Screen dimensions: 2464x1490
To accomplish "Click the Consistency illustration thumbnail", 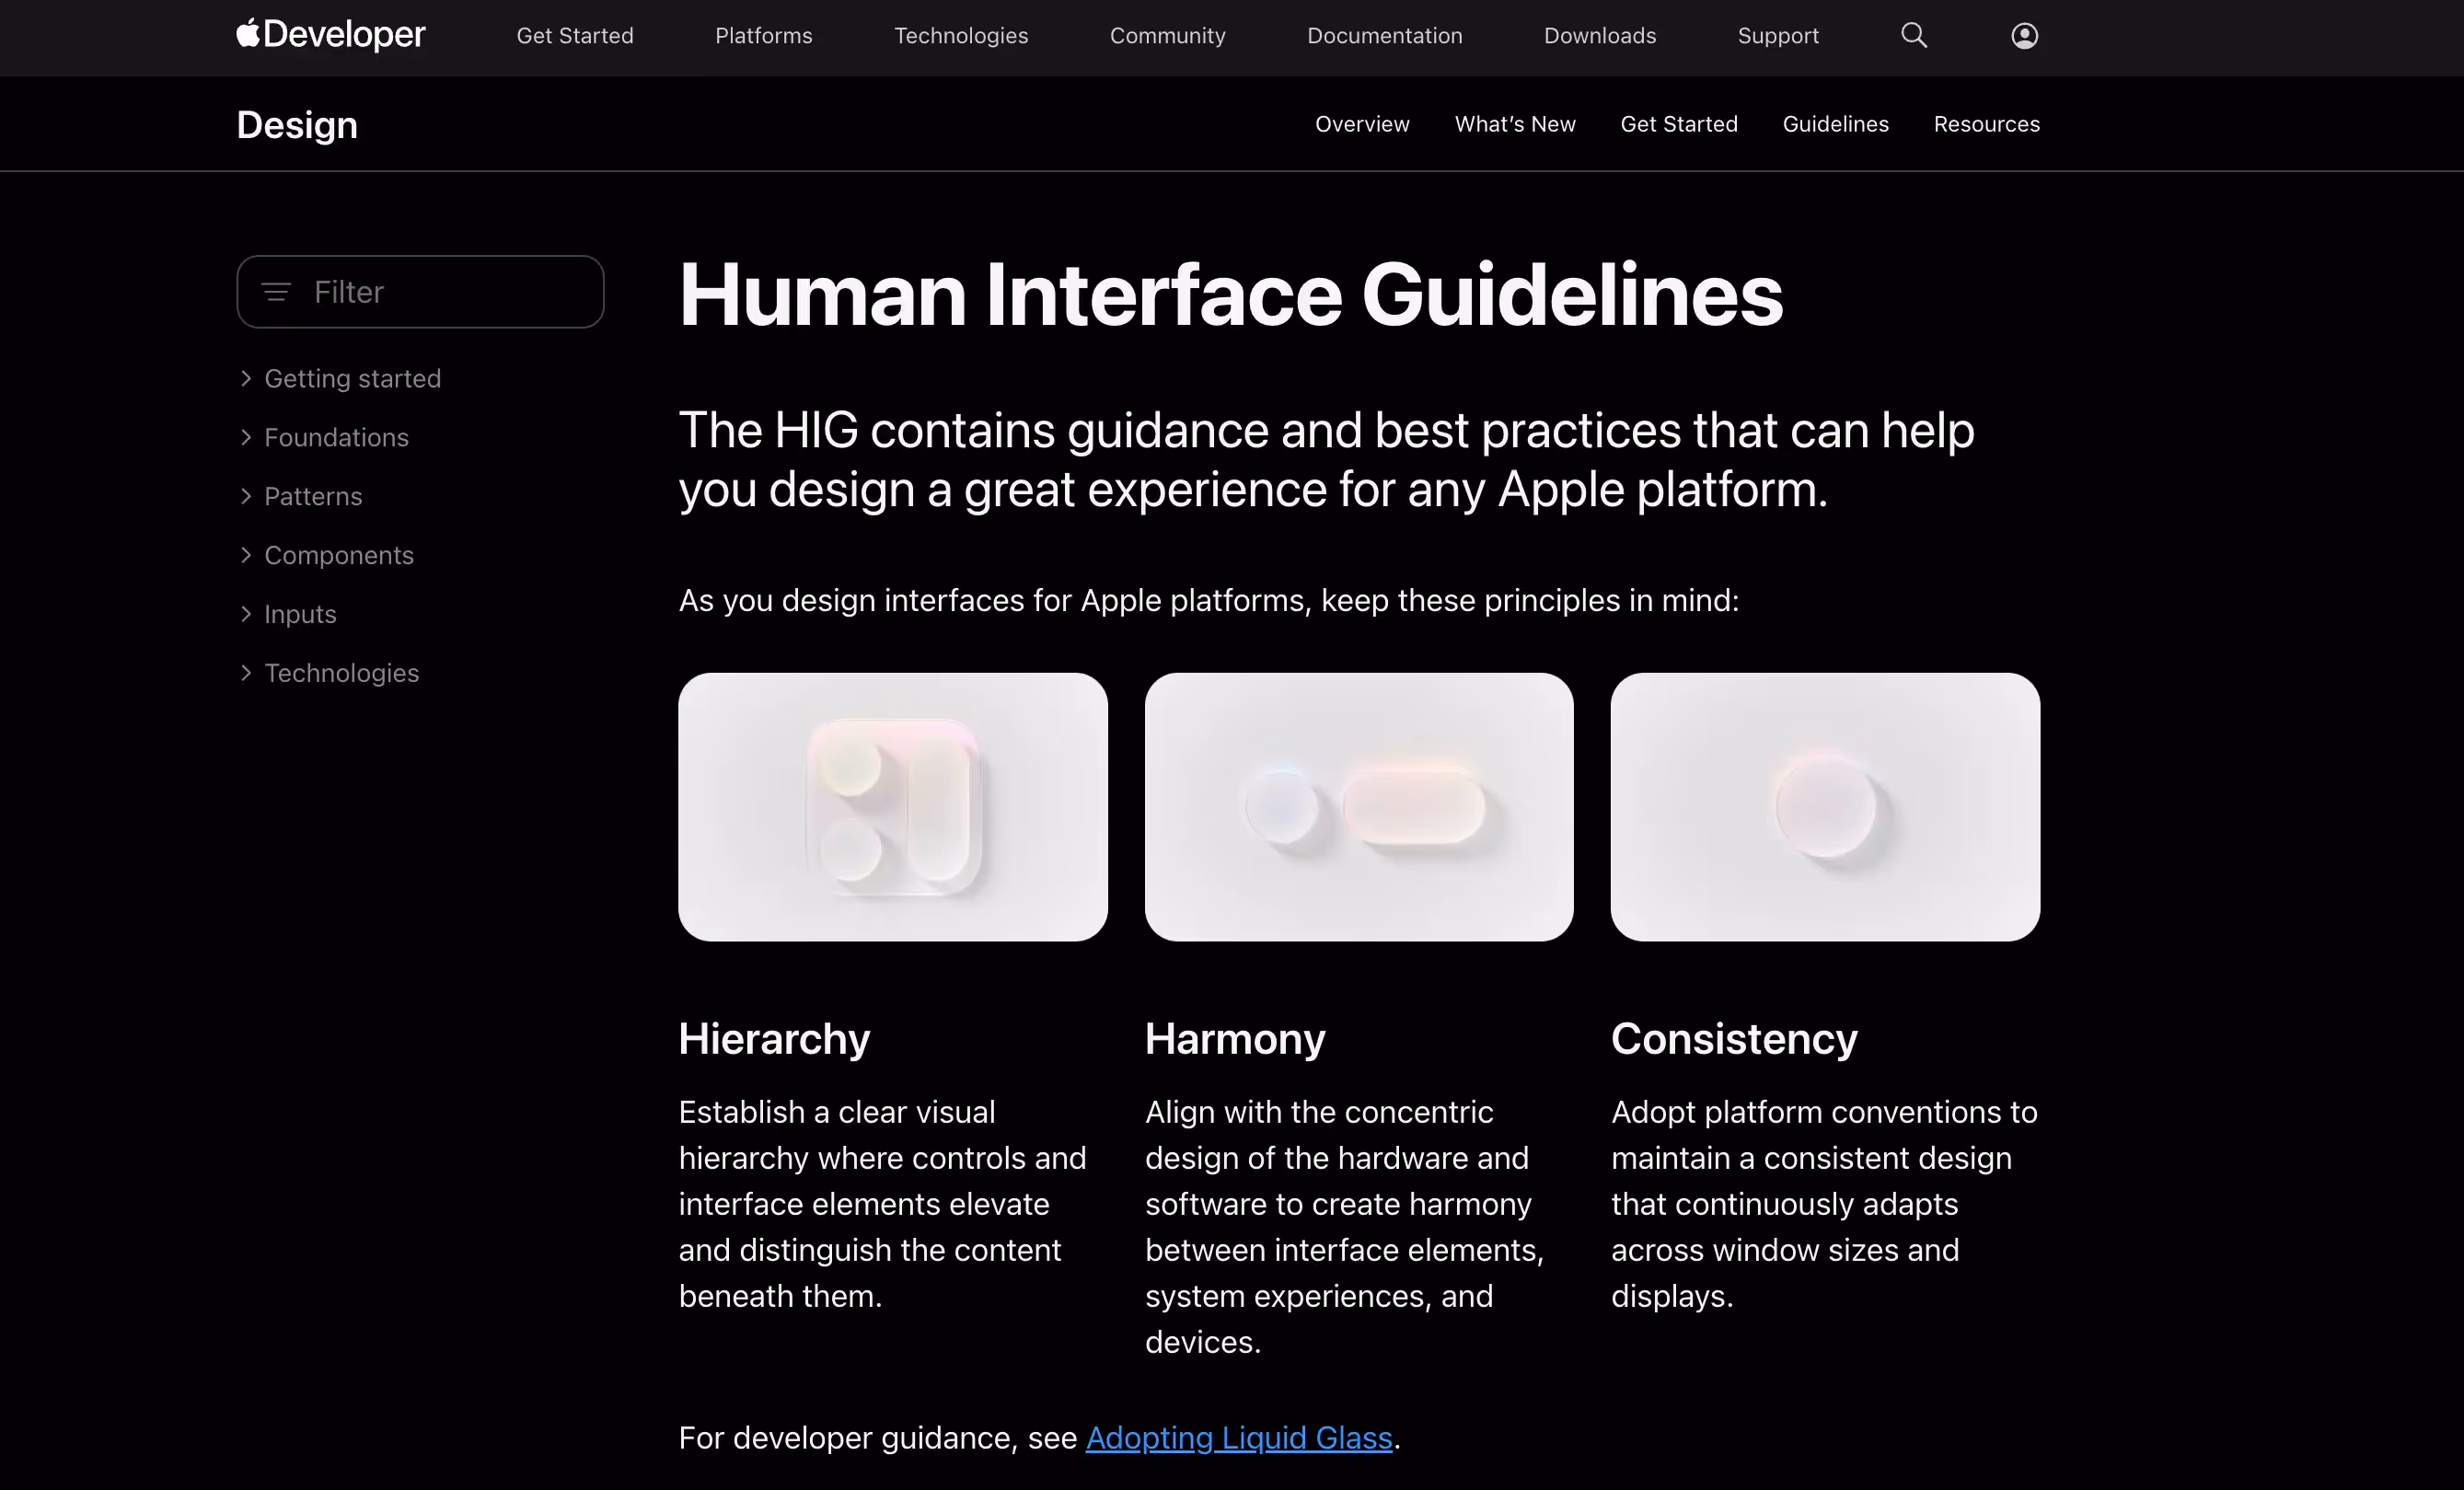I will pos(1825,807).
